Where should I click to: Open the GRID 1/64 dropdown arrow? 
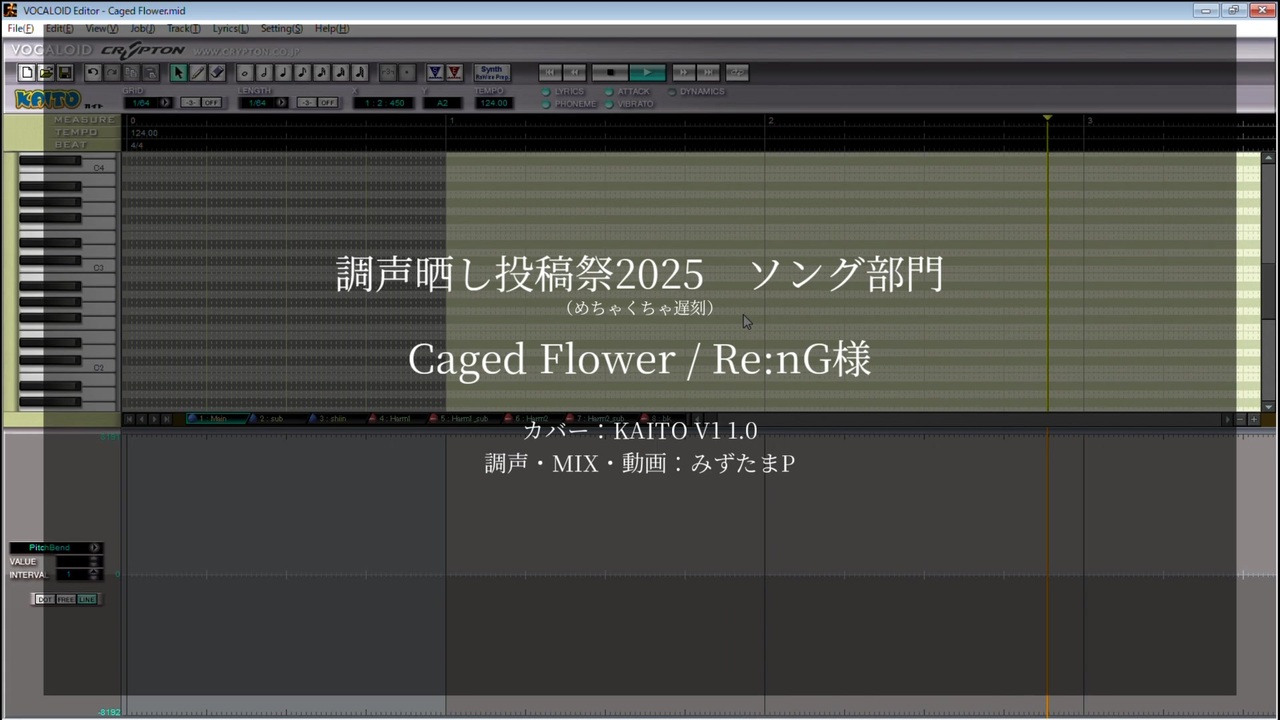tap(165, 102)
